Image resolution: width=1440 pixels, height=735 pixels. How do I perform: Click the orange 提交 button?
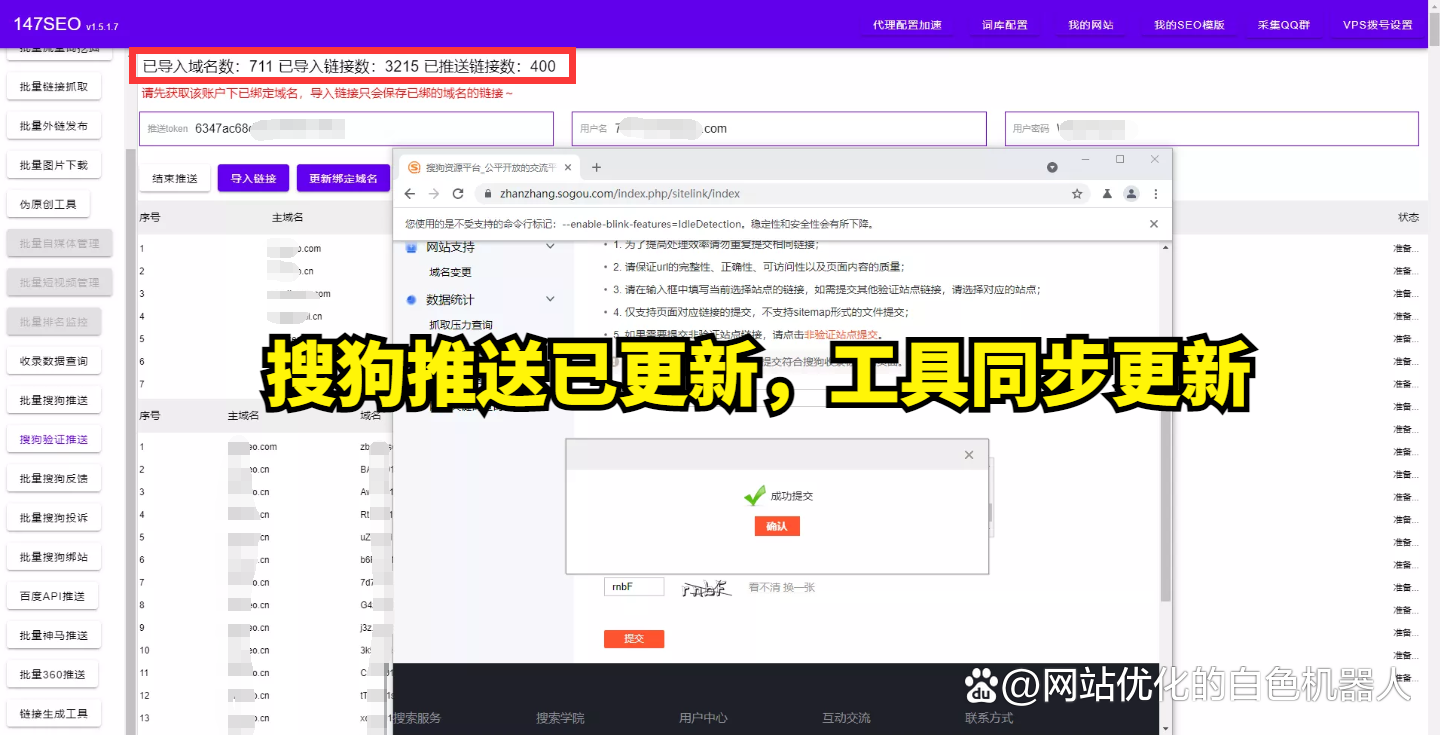click(634, 638)
